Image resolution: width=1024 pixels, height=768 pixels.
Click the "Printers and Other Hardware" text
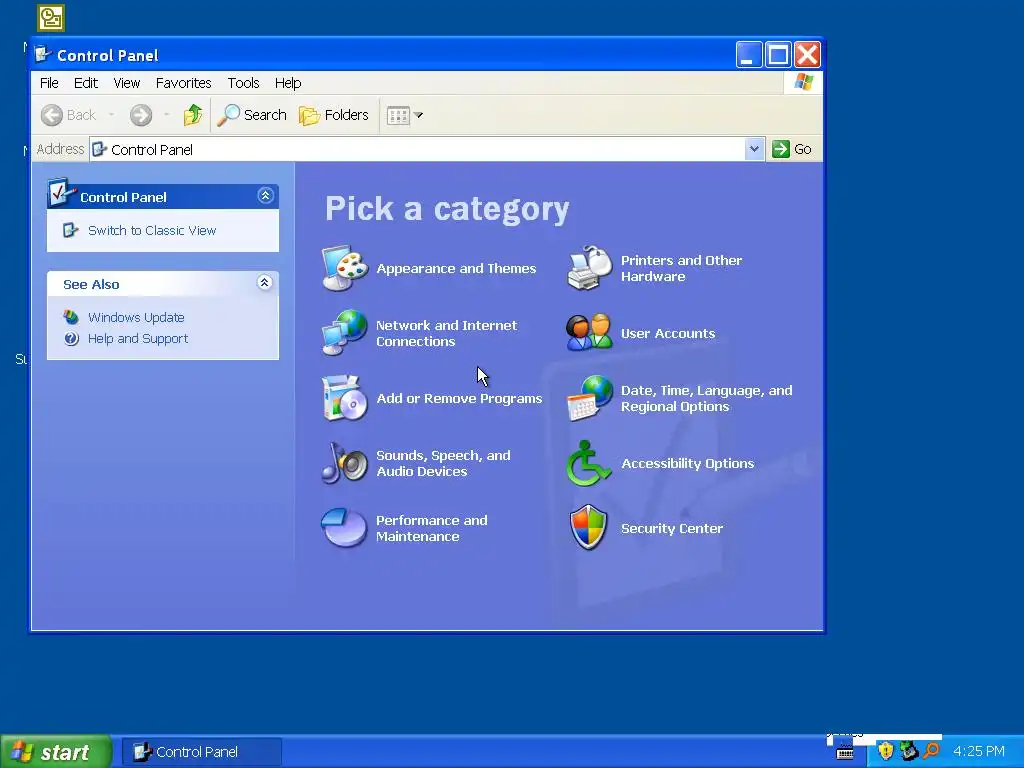(x=681, y=268)
